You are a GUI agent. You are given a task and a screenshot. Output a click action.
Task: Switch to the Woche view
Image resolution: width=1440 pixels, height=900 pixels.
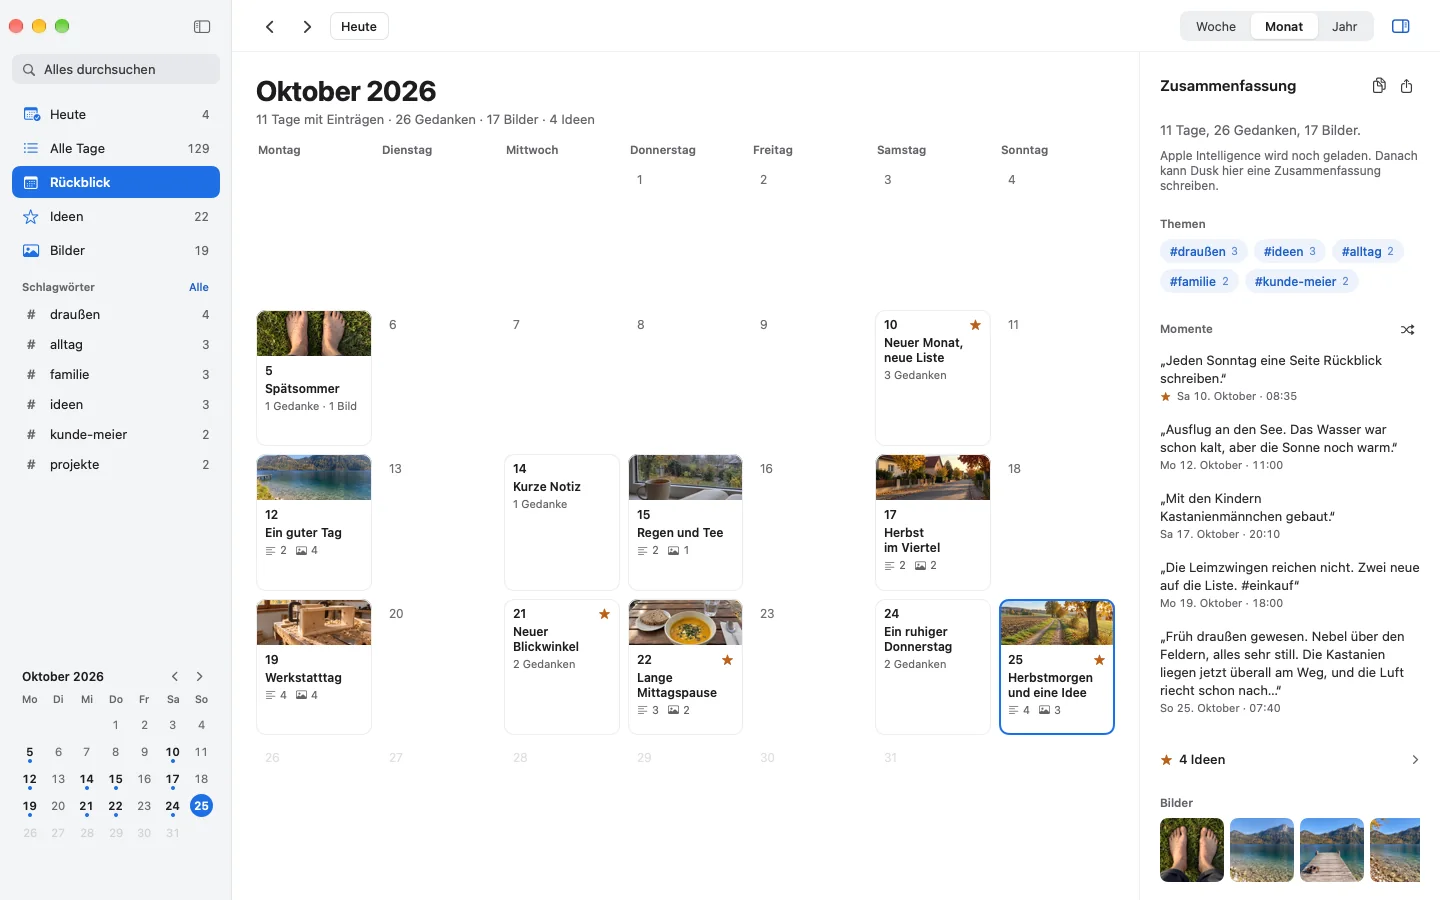1216,27
